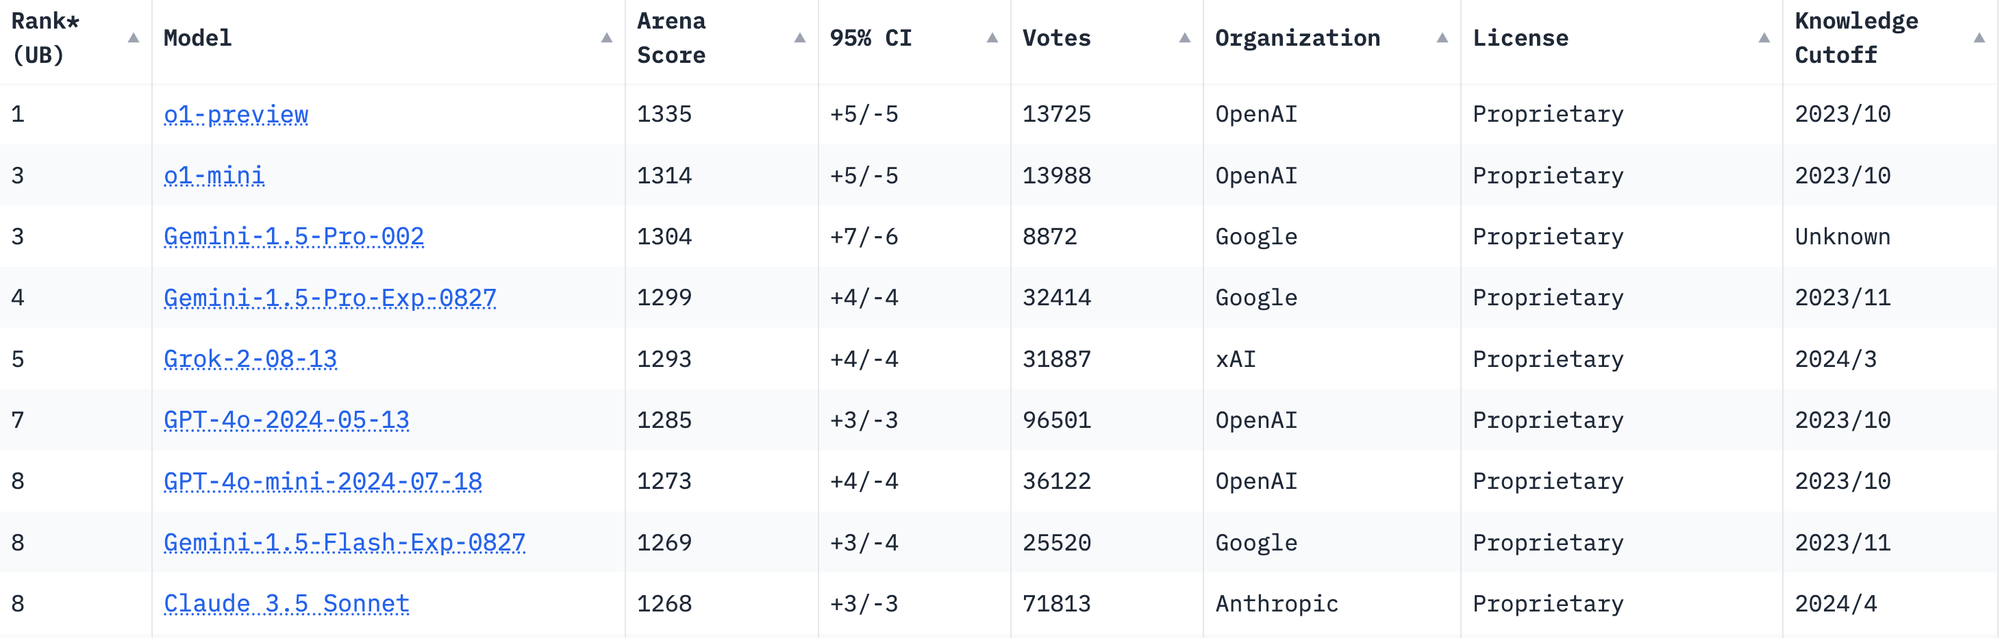Sort by License column arrow
2000x638 pixels.
click(x=1764, y=38)
